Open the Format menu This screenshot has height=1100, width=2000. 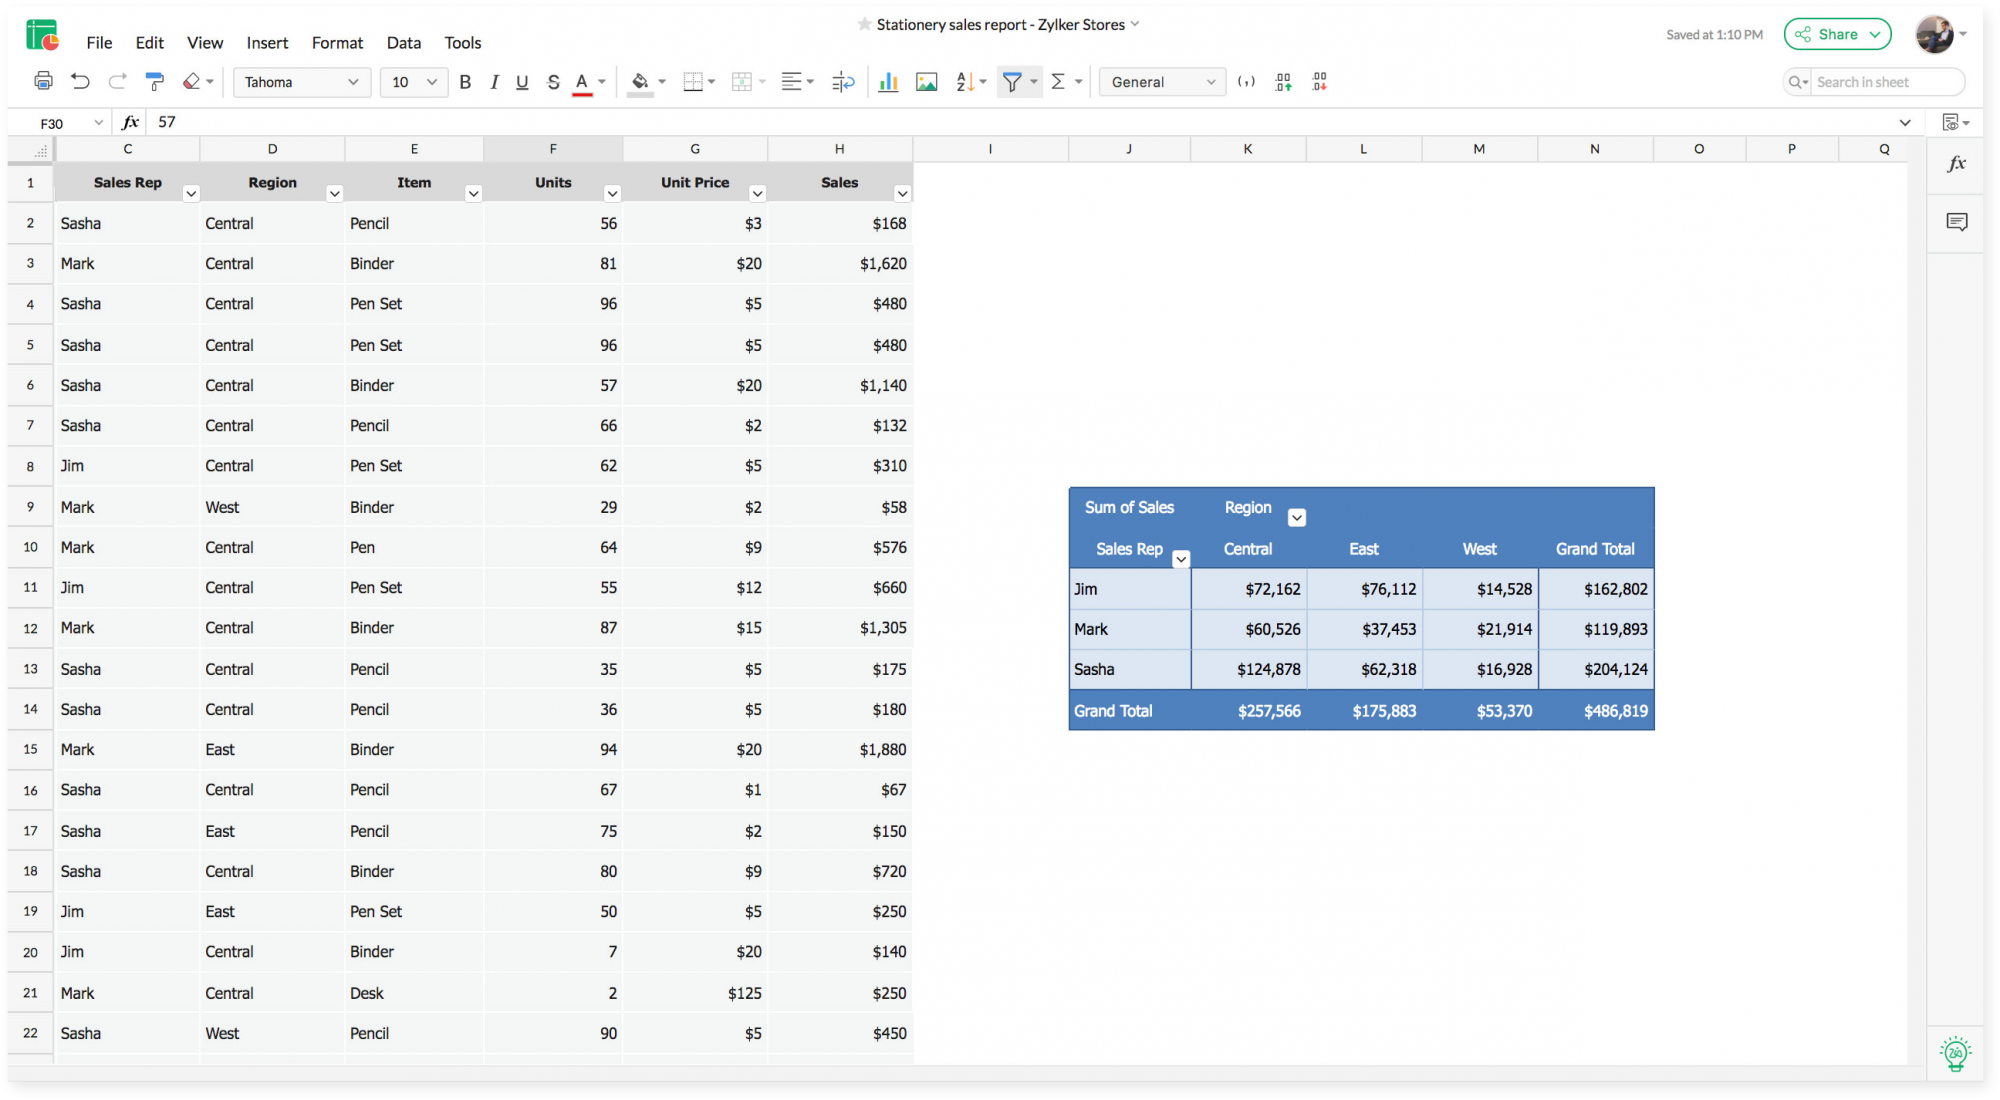pos(334,42)
